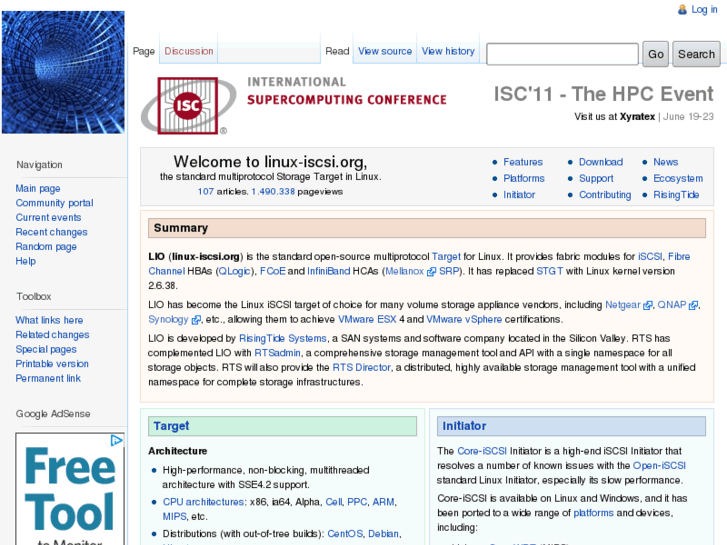Screen dimensions: 727x545
Task: Open the Download link
Action: [x=601, y=162]
